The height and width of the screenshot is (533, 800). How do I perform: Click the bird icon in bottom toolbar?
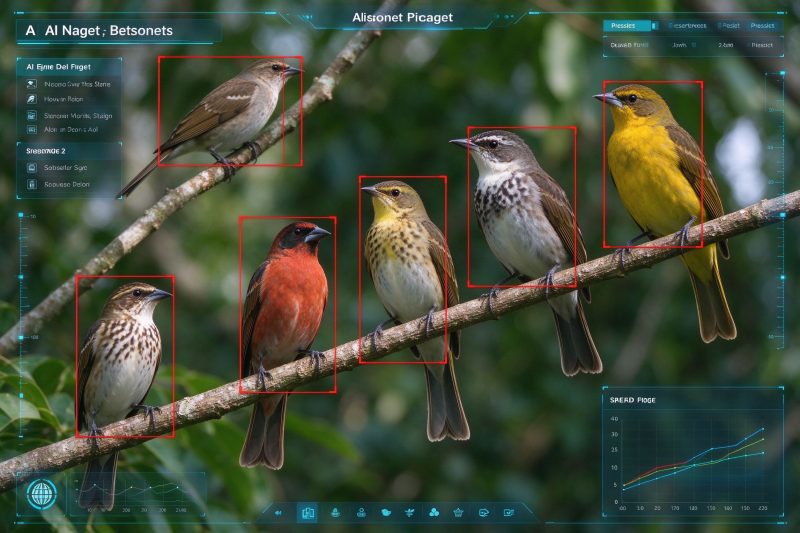[x=386, y=513]
